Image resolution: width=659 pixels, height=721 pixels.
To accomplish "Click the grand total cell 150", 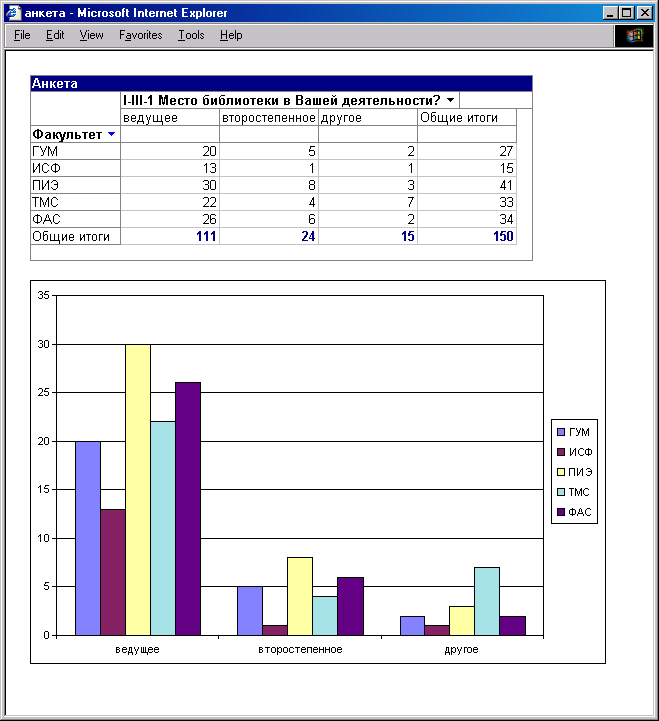I will [x=467, y=236].
